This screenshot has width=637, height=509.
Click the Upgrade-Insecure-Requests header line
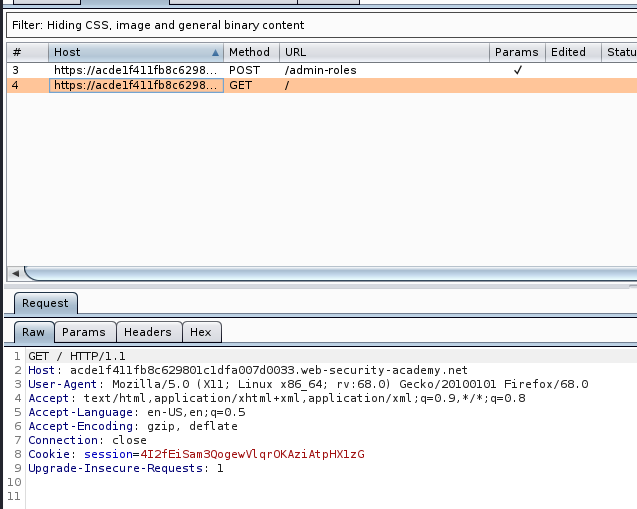click(126, 468)
